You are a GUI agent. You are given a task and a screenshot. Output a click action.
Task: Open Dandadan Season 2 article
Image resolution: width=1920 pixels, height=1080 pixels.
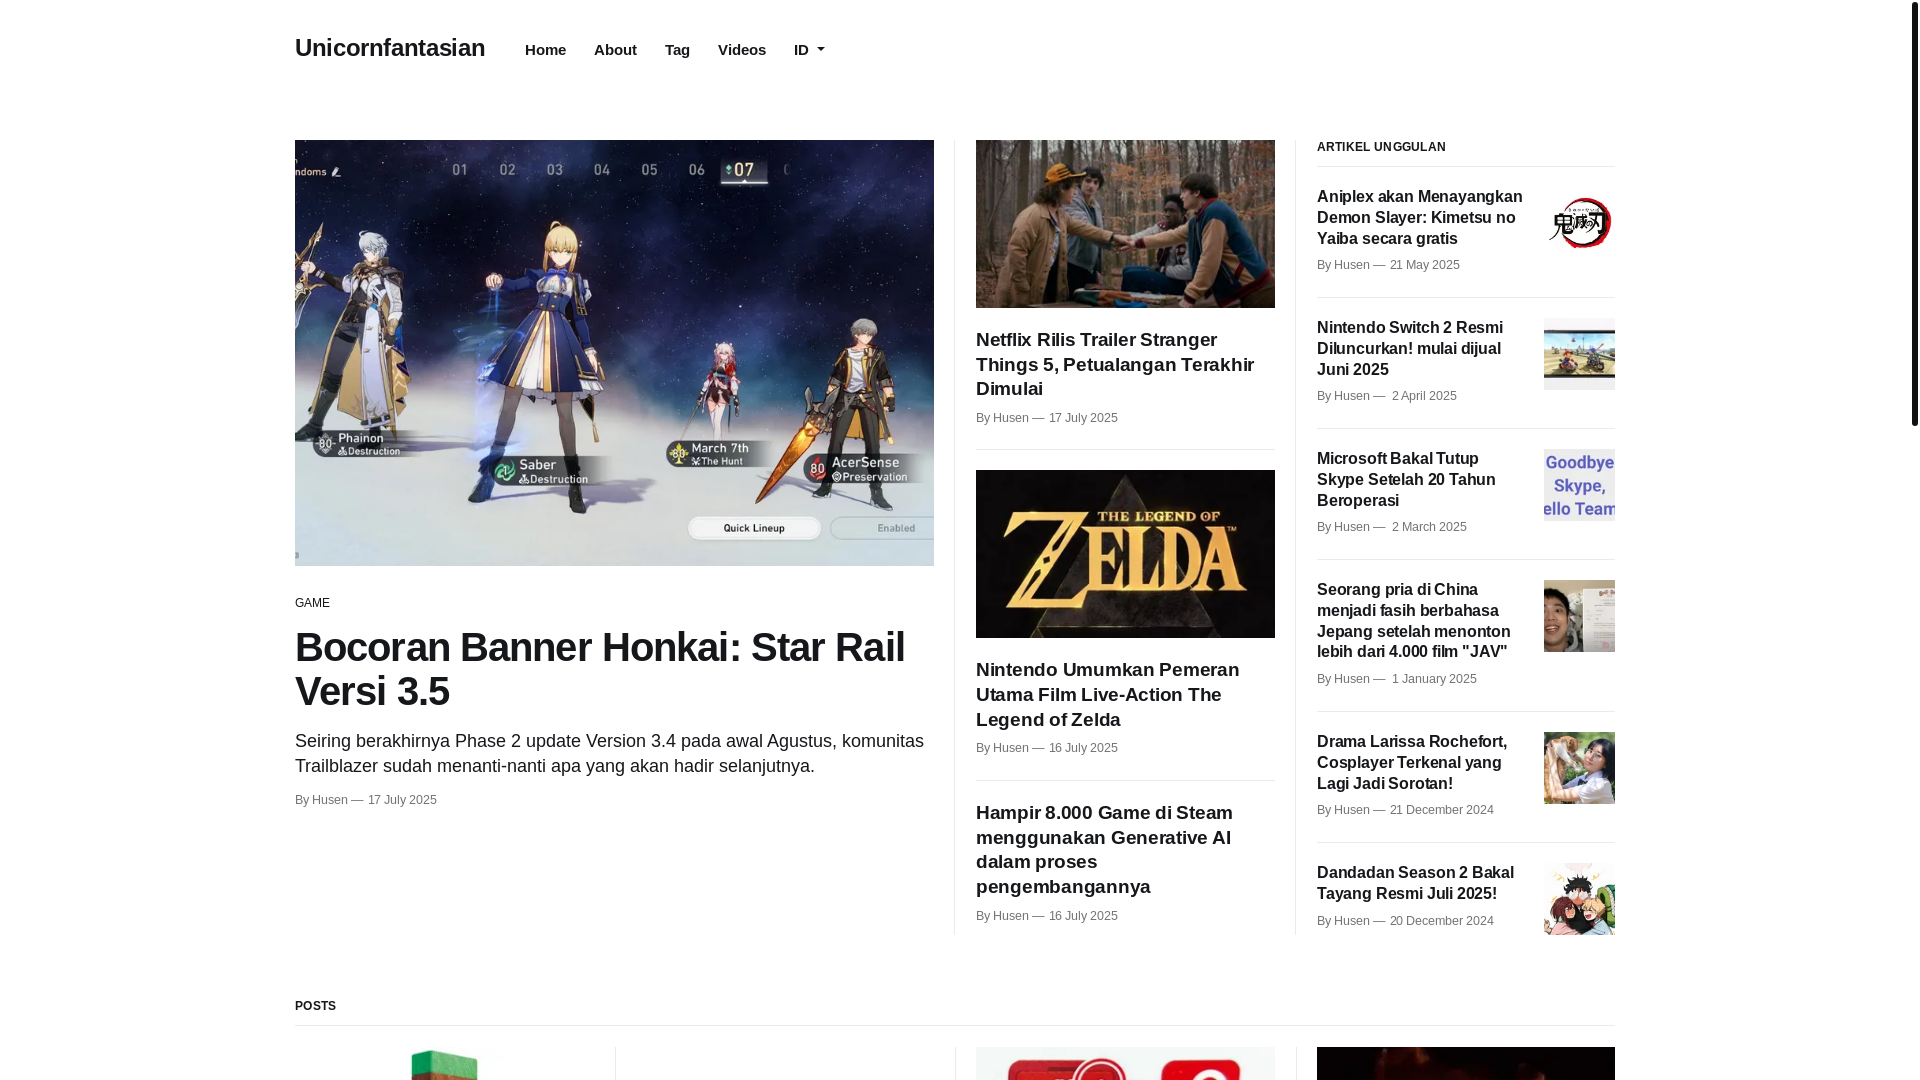[x=1415, y=883]
